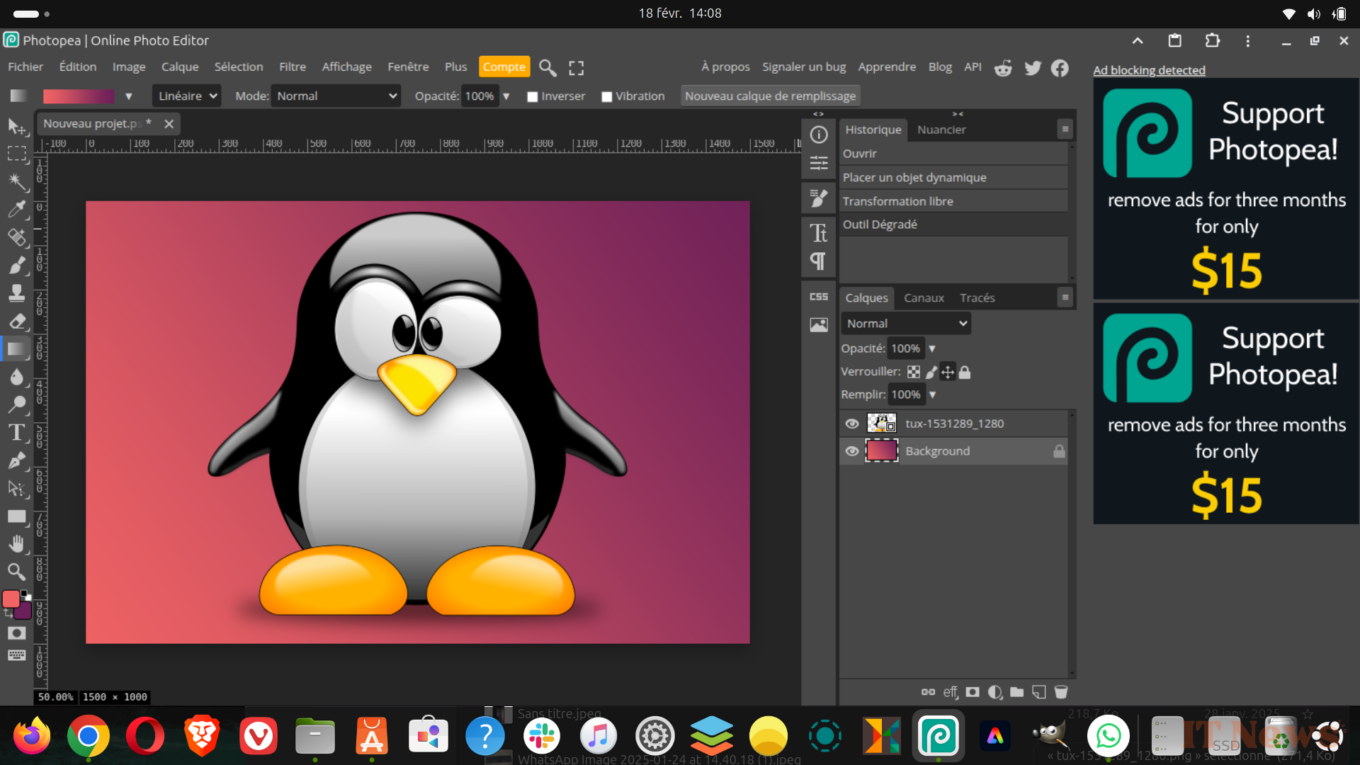The image size is (1360, 765).
Task: Toggle Quick Mask mode icon
Action: tap(17, 633)
